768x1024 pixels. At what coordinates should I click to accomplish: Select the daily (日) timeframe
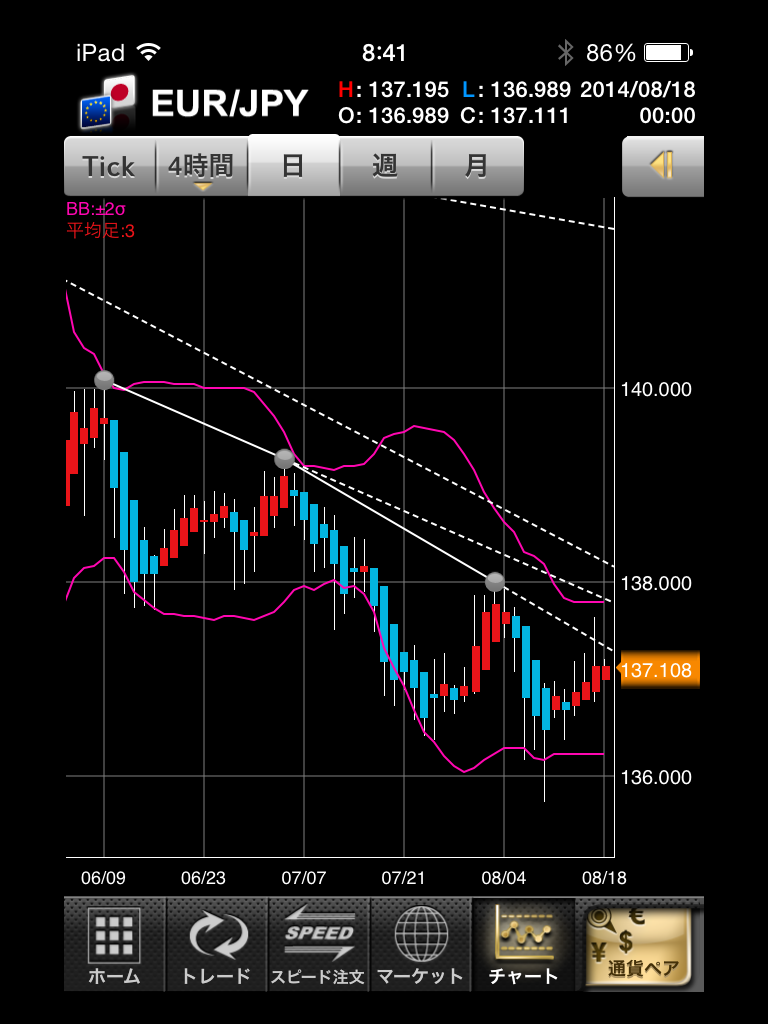(294, 165)
